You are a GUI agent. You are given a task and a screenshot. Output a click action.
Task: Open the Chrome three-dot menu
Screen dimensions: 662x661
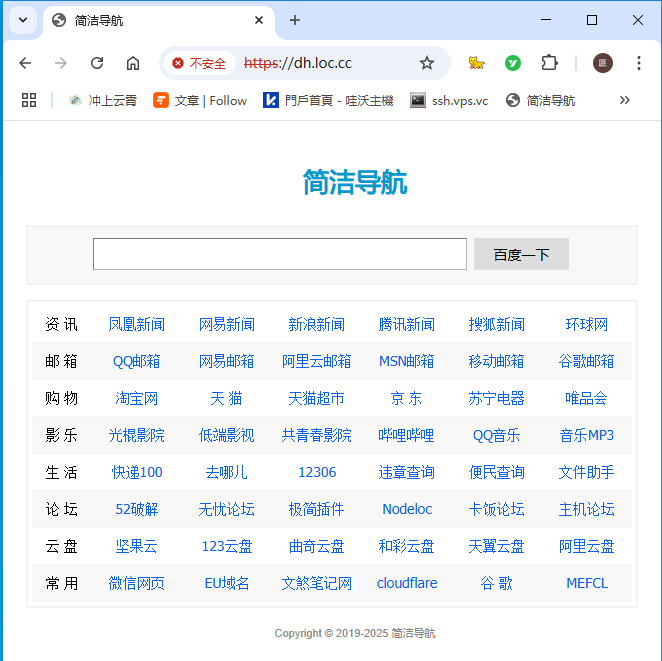(x=639, y=63)
